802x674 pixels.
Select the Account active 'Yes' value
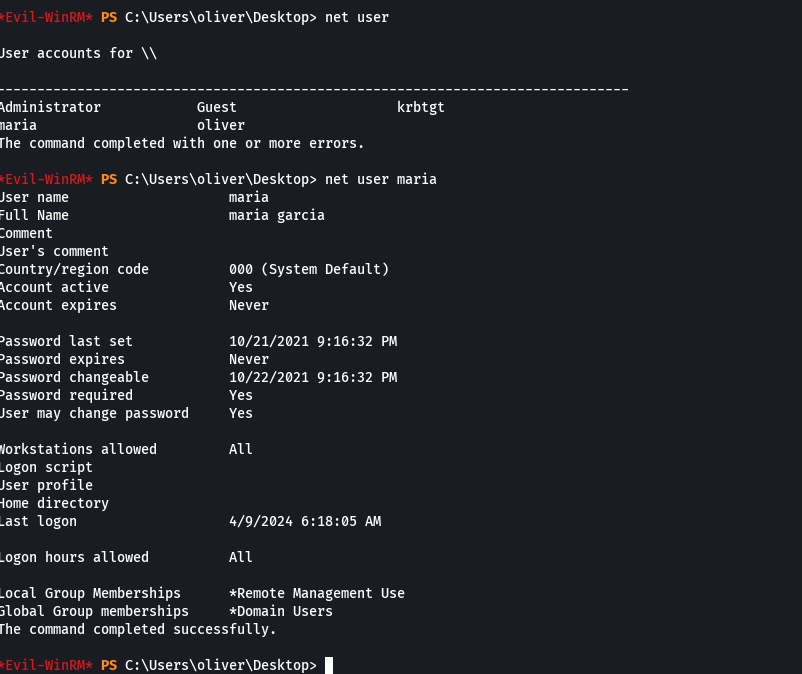pyautogui.click(x=240, y=287)
